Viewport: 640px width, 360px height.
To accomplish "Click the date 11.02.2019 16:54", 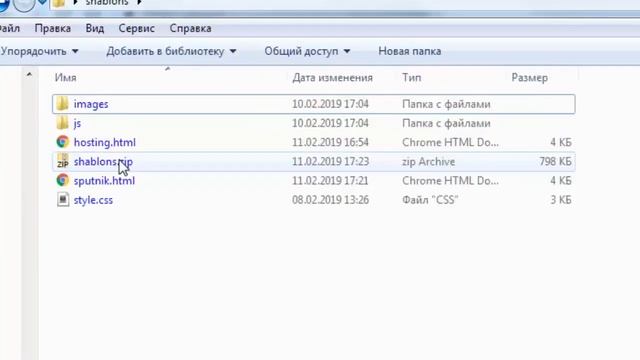I will click(x=330, y=142).
